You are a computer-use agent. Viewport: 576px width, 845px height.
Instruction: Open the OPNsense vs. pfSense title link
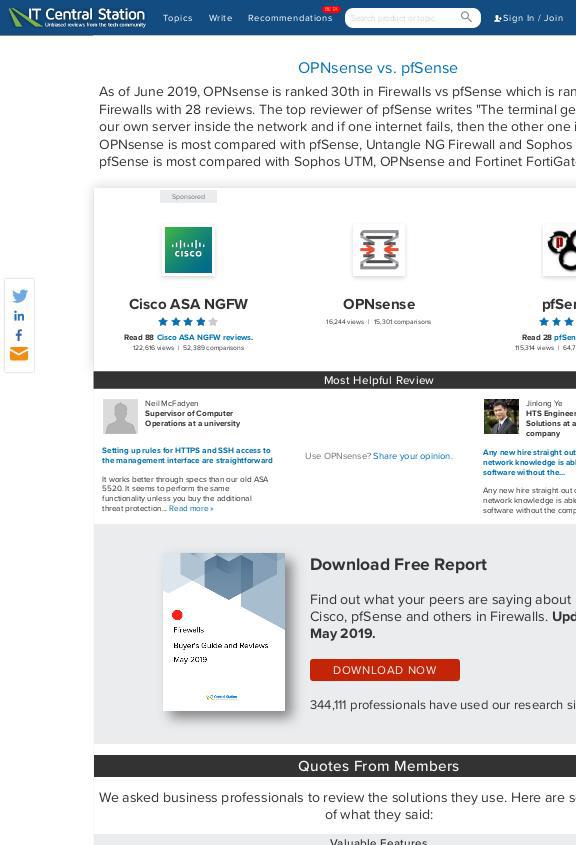(x=378, y=68)
